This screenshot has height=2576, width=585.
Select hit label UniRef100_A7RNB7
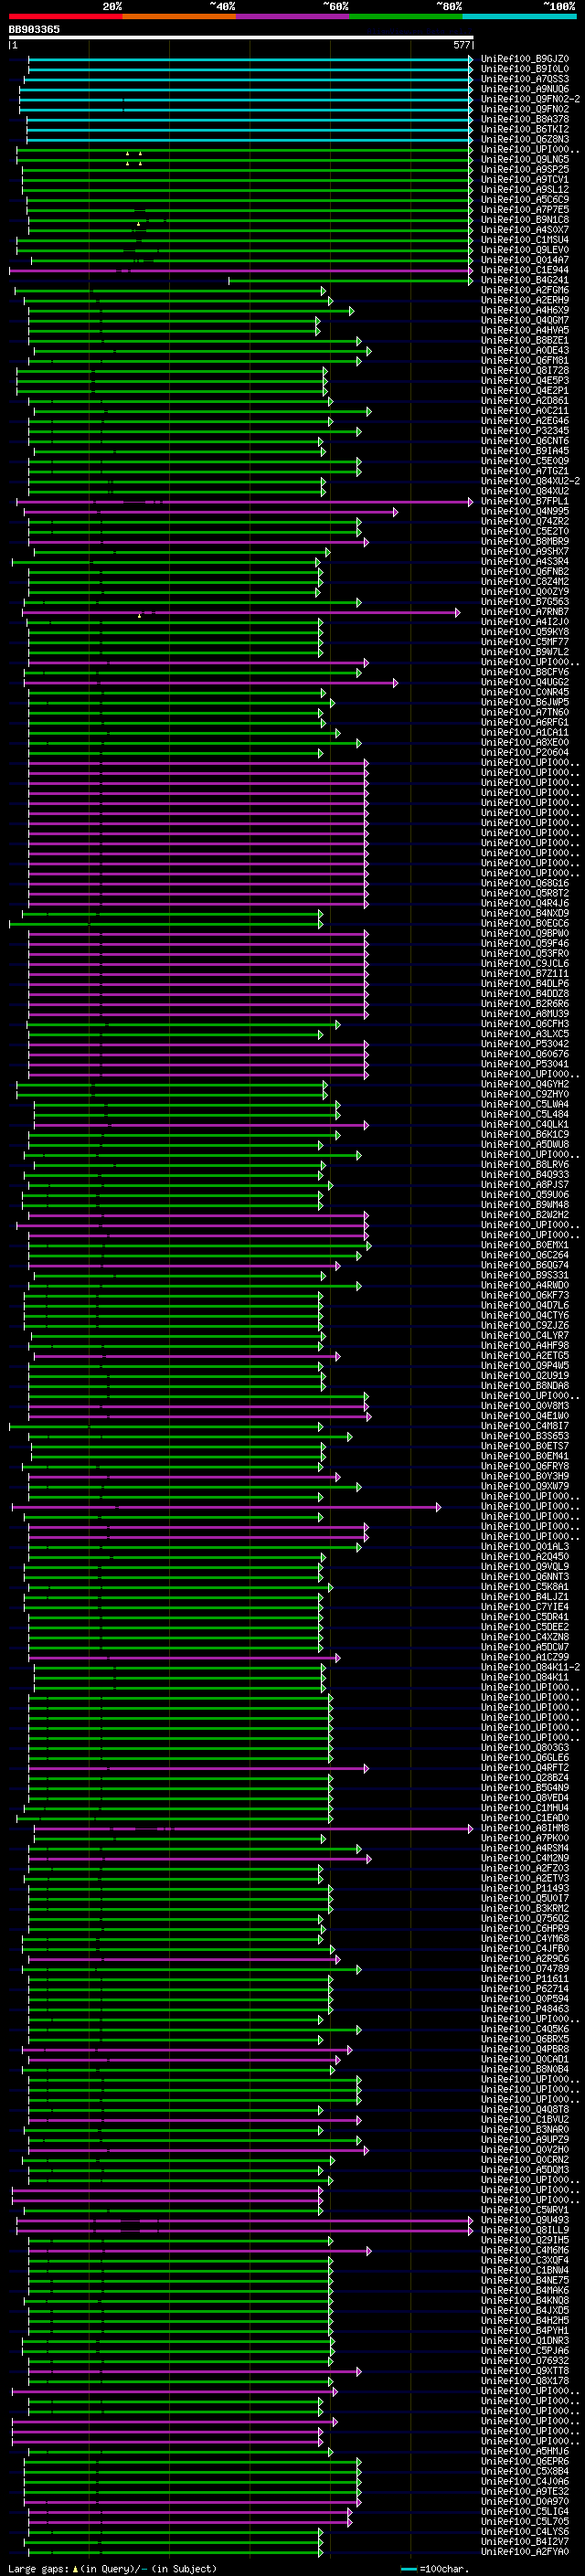(x=525, y=612)
